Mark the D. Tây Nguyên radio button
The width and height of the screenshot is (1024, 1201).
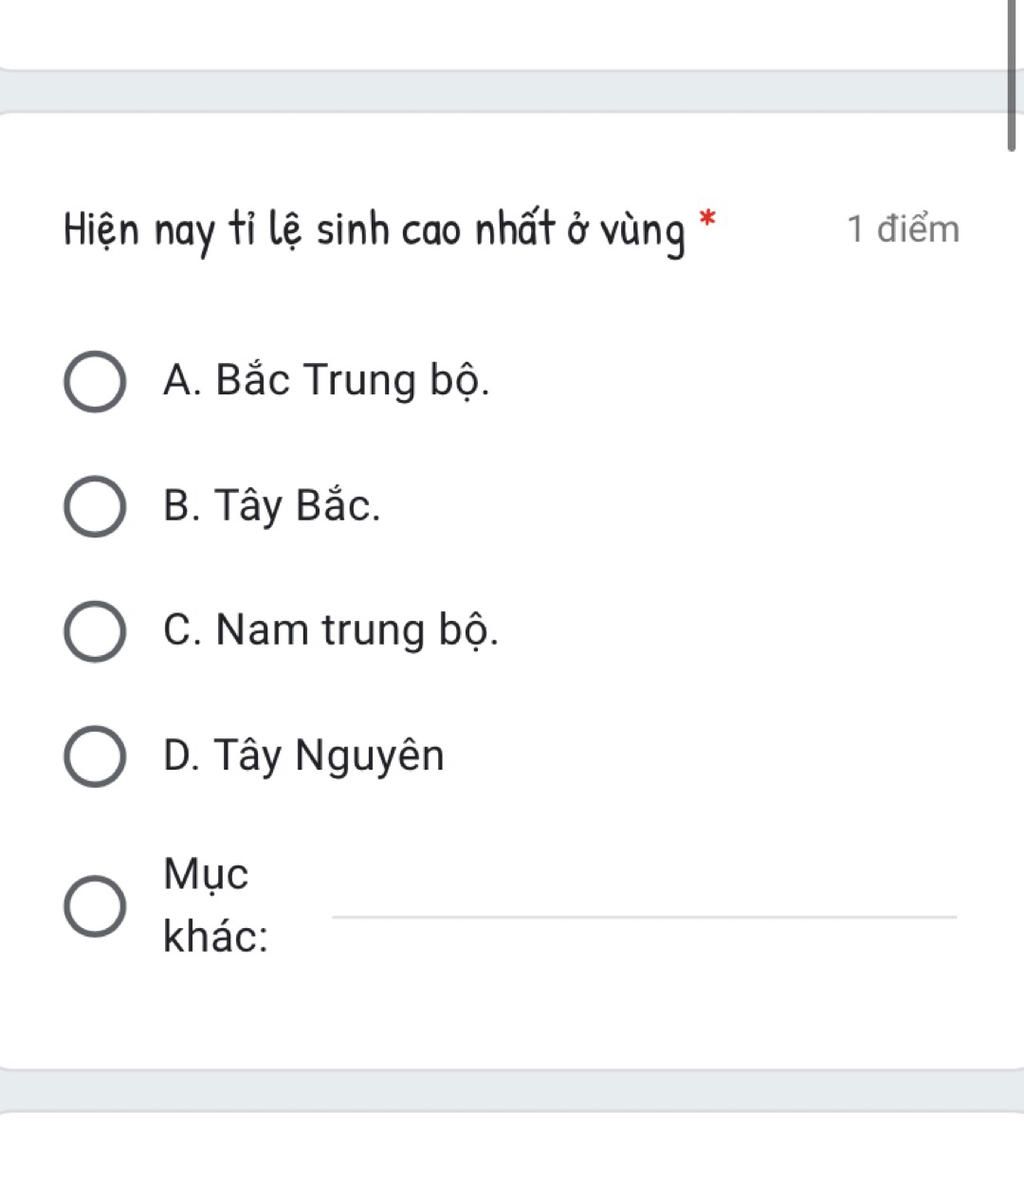pyautogui.click(x=95, y=756)
